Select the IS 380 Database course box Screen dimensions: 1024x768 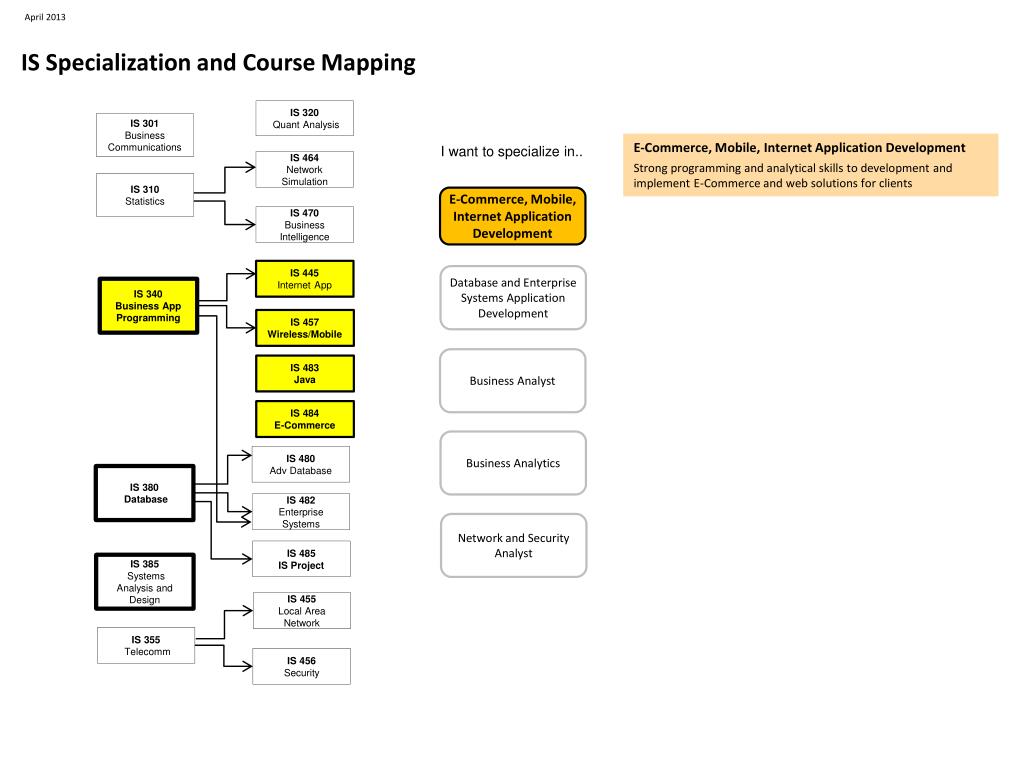click(145, 493)
